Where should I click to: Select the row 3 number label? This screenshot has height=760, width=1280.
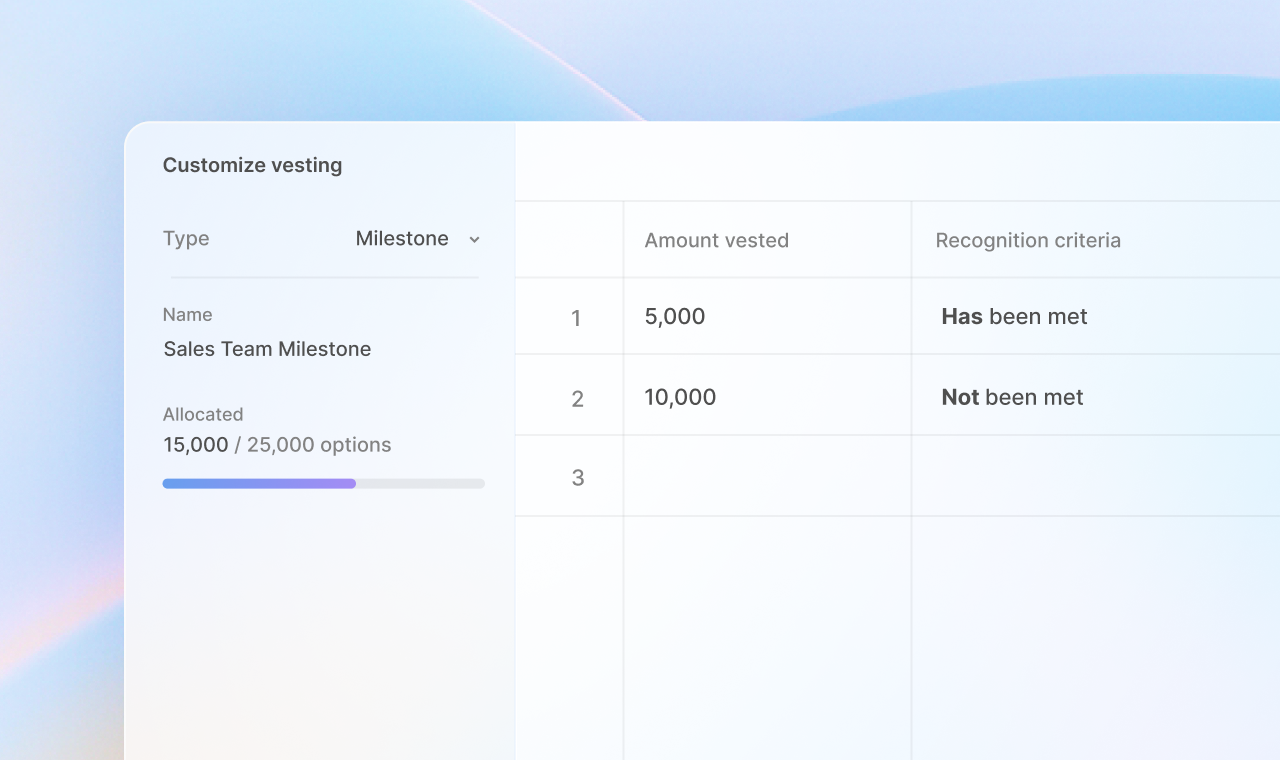(578, 478)
